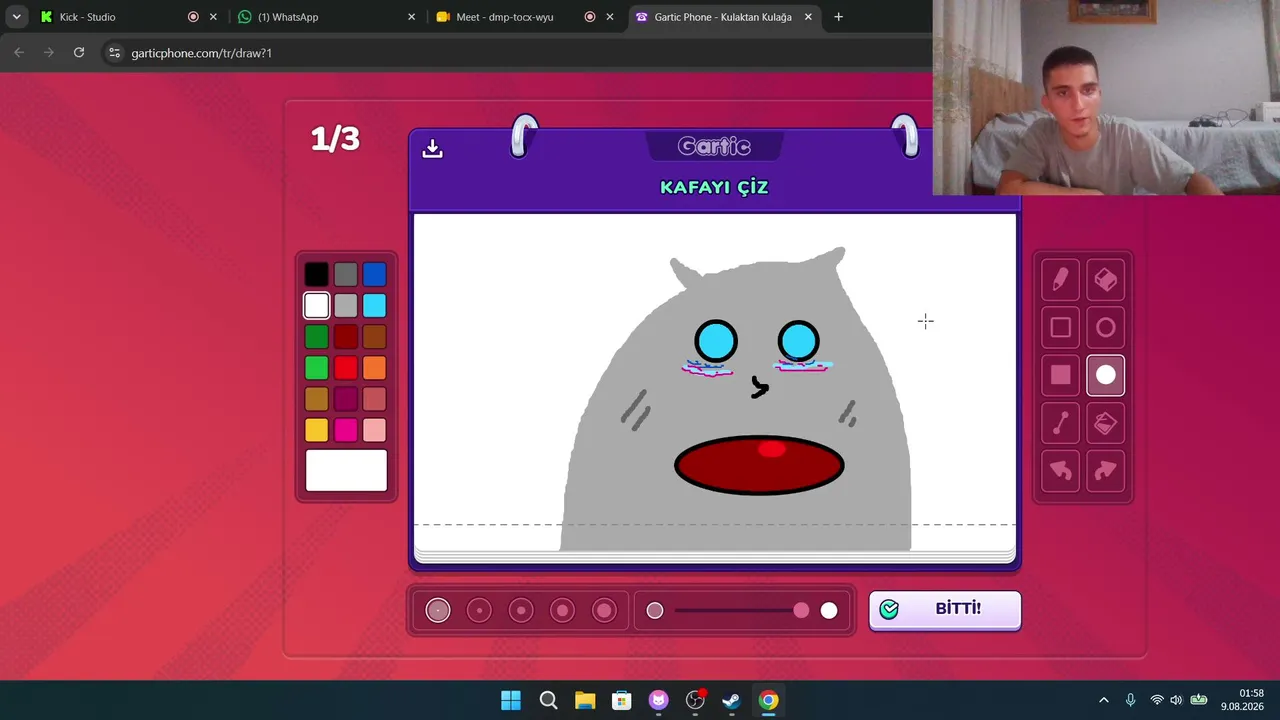Image resolution: width=1280 pixels, height=720 pixels.
Task: Download the drawing with the download icon
Action: click(x=432, y=148)
